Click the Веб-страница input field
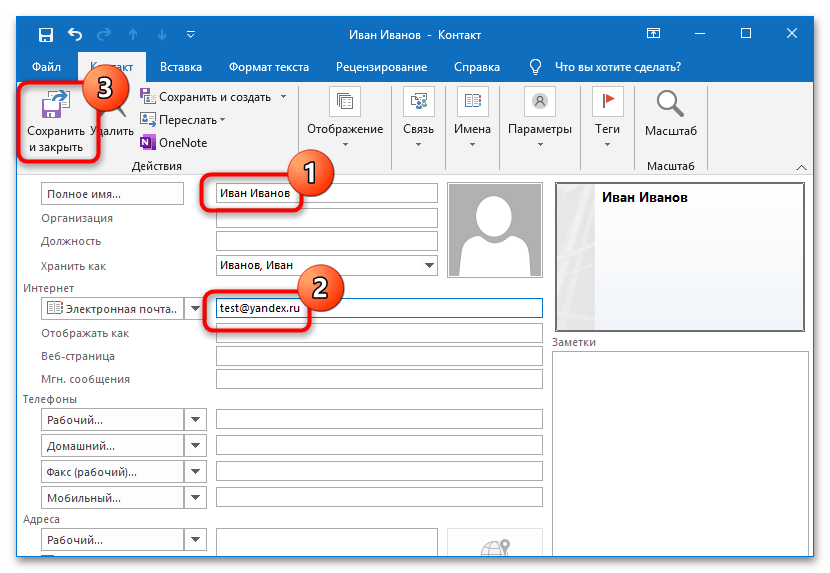 pos(379,356)
